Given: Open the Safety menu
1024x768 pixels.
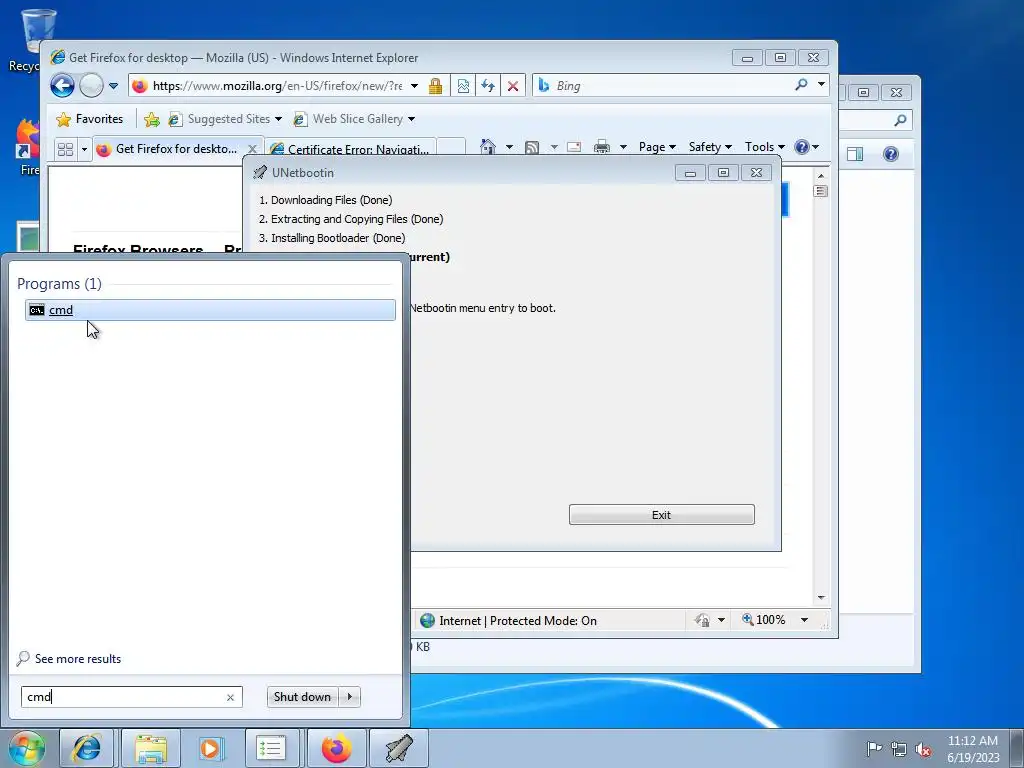Looking at the screenshot, I should [710, 147].
